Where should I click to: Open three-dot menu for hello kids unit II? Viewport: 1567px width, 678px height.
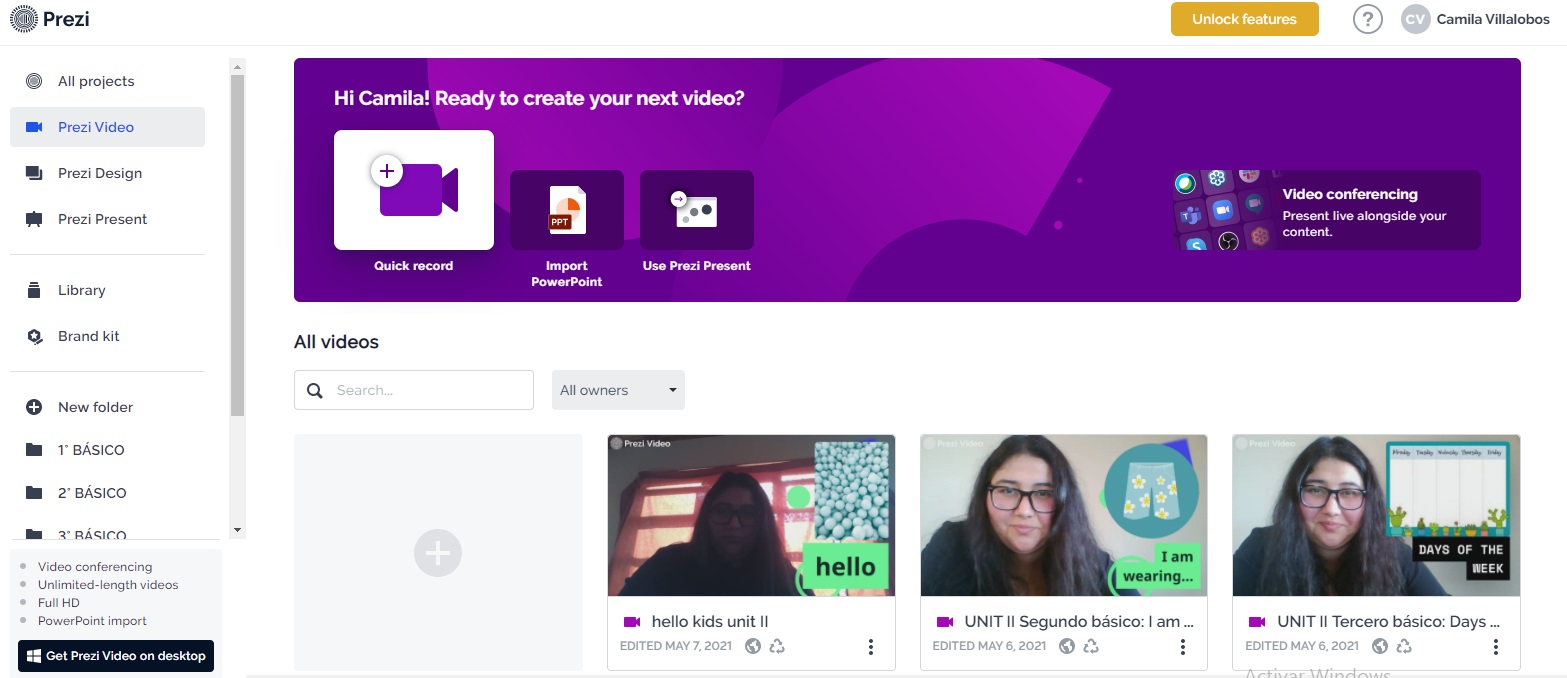pyautogui.click(x=871, y=647)
